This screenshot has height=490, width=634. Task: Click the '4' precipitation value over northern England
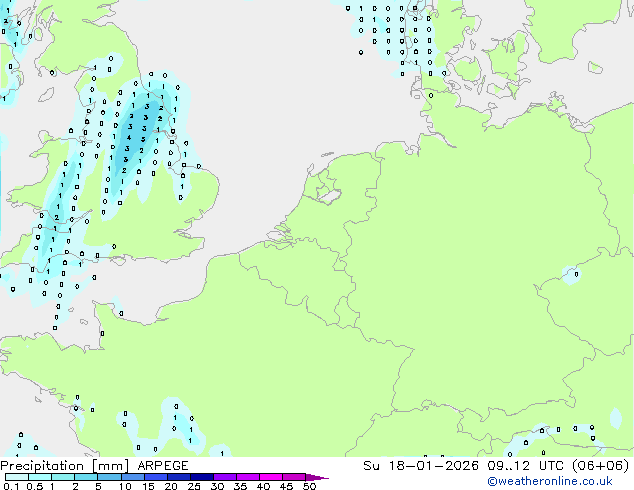[x=129, y=138]
